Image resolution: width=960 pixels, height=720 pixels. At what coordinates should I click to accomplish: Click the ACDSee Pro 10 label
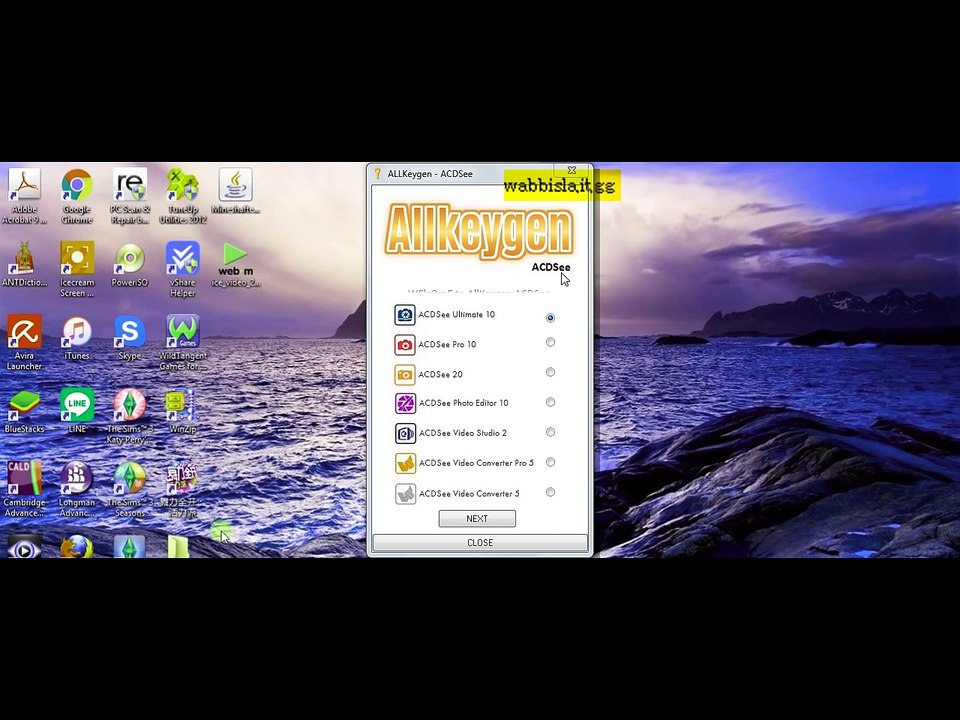447,345
